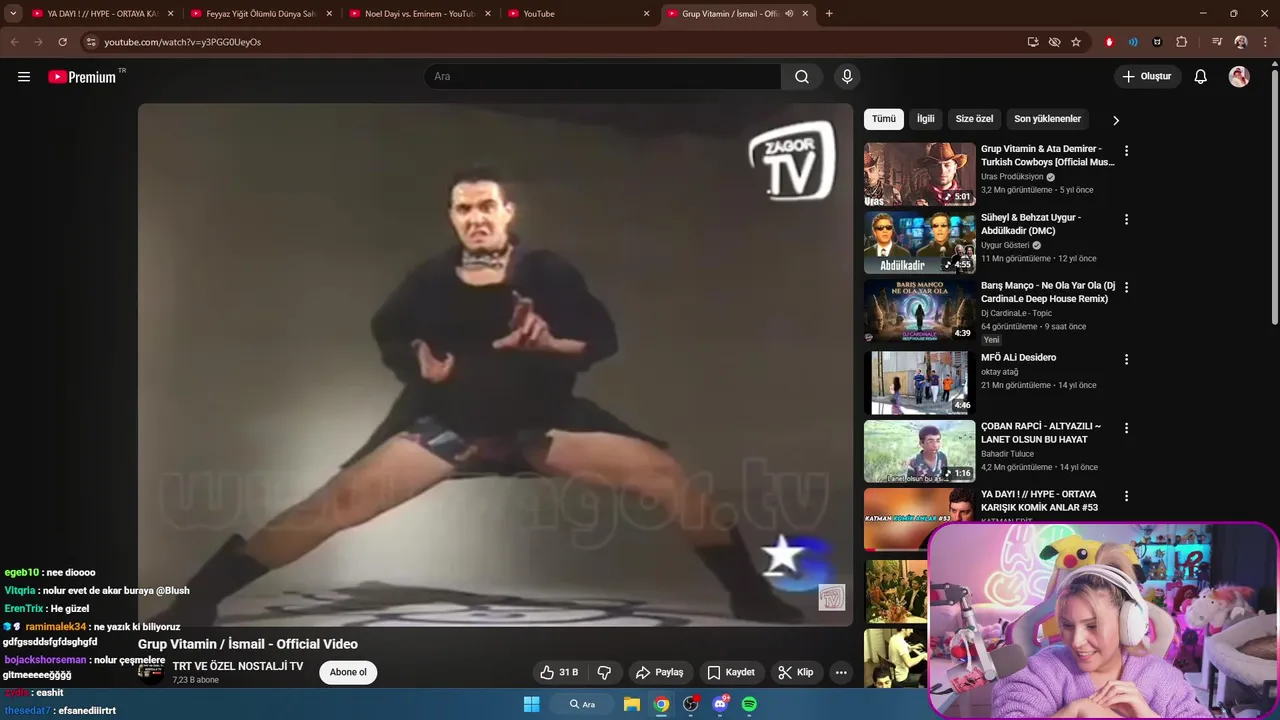This screenshot has height=720, width=1280.
Task: Open the Extensions puzzle menu
Action: click(x=1182, y=42)
